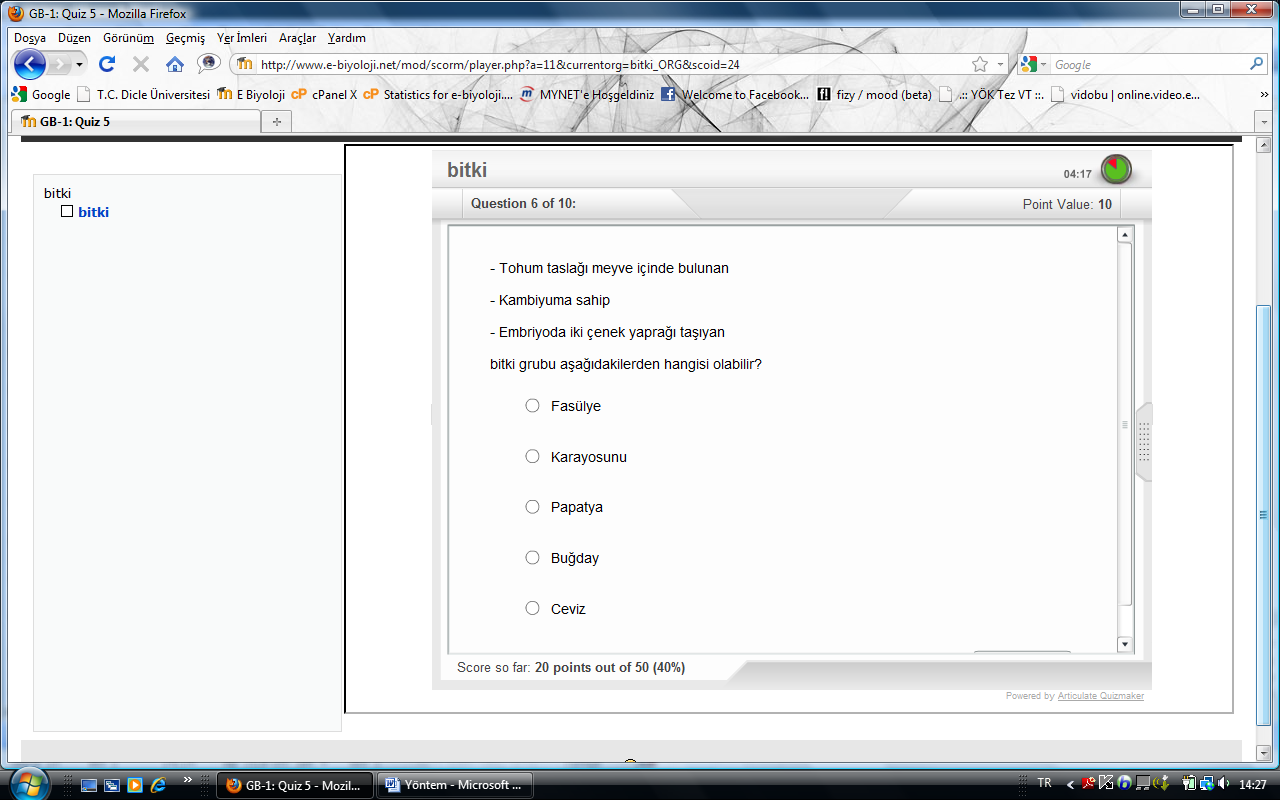Viewport: 1280px width, 800px height.
Task: Open the Görünüm menu
Action: tap(128, 38)
